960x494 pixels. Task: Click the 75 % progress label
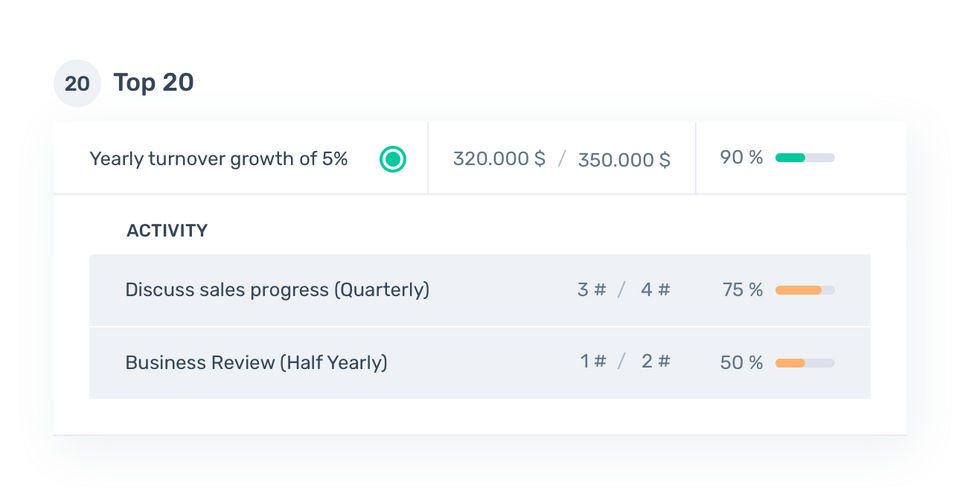pyautogui.click(x=742, y=290)
